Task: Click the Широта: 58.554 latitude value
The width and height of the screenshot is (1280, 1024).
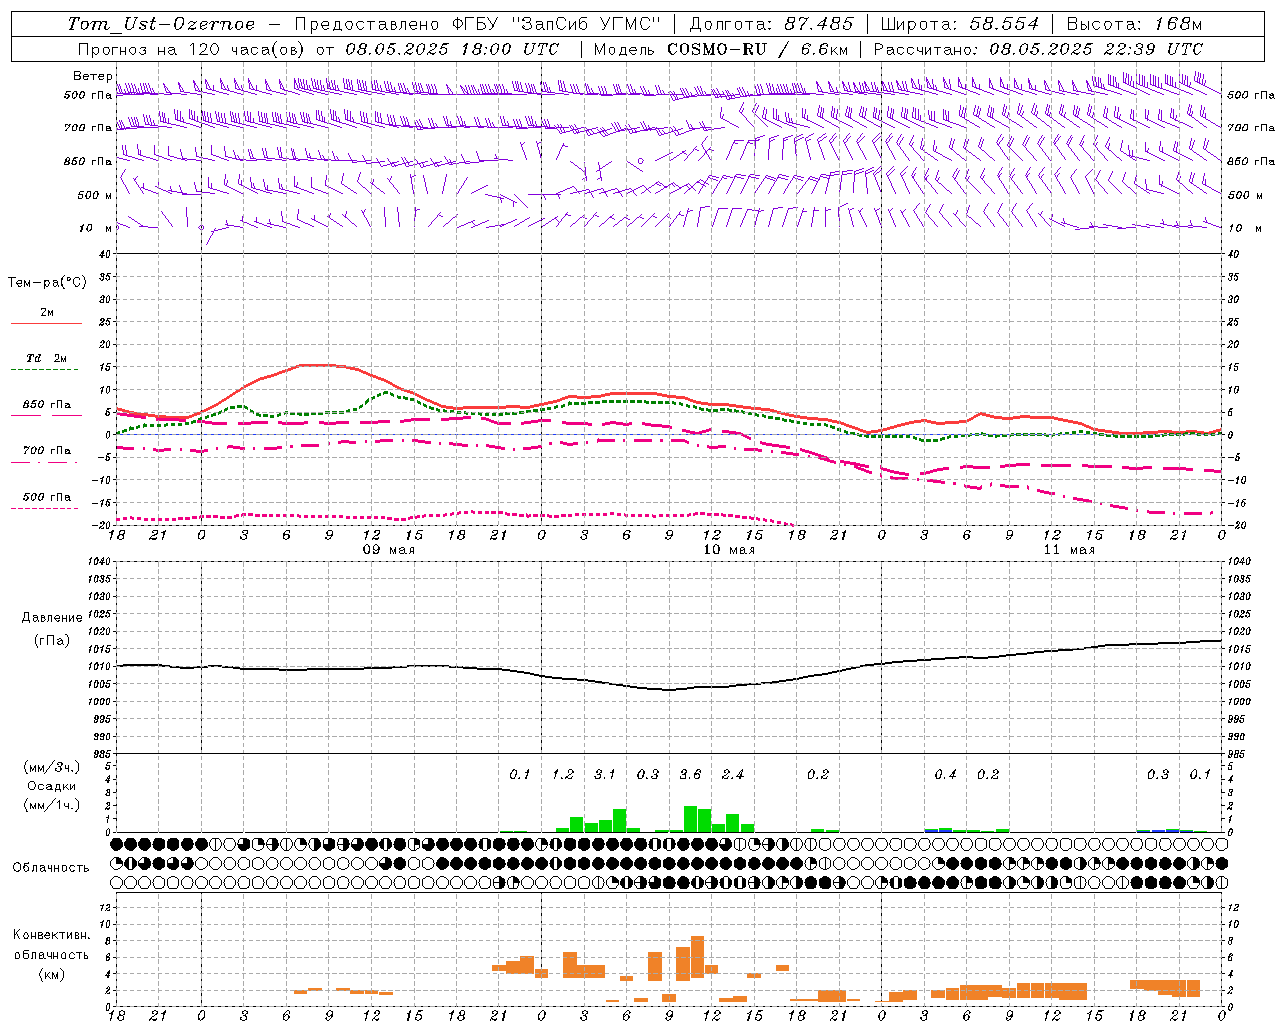Action: pos(961,24)
